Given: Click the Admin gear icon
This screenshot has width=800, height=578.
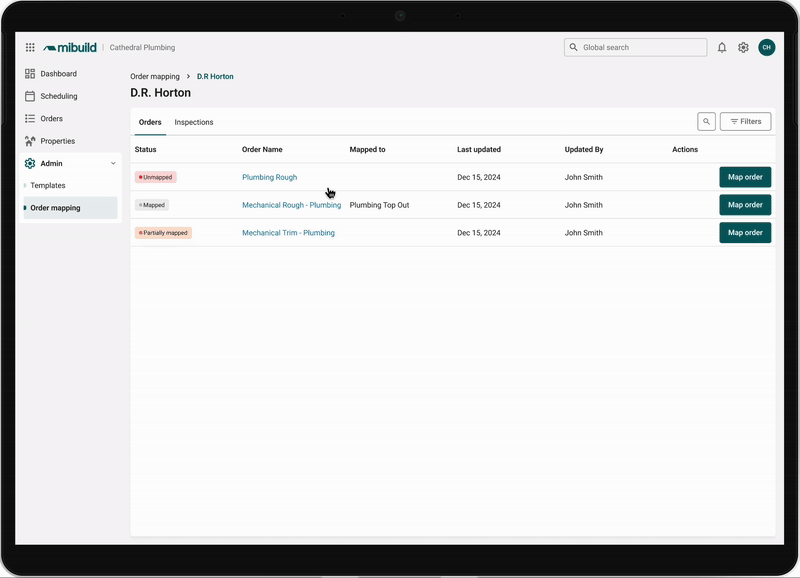Looking at the screenshot, I should (x=30, y=163).
